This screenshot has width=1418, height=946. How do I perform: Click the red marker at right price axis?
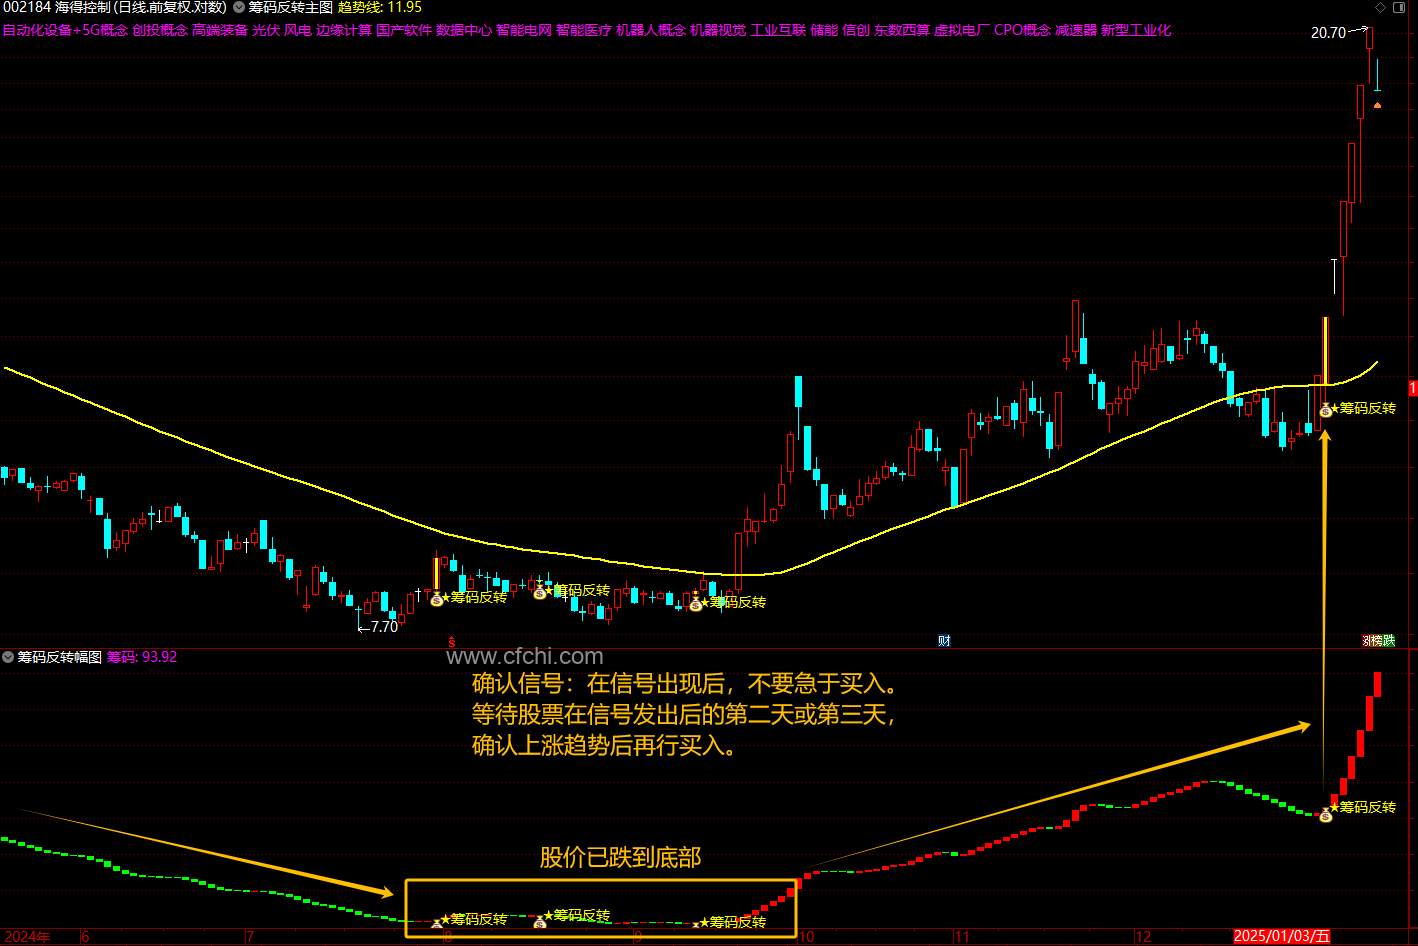click(1413, 388)
